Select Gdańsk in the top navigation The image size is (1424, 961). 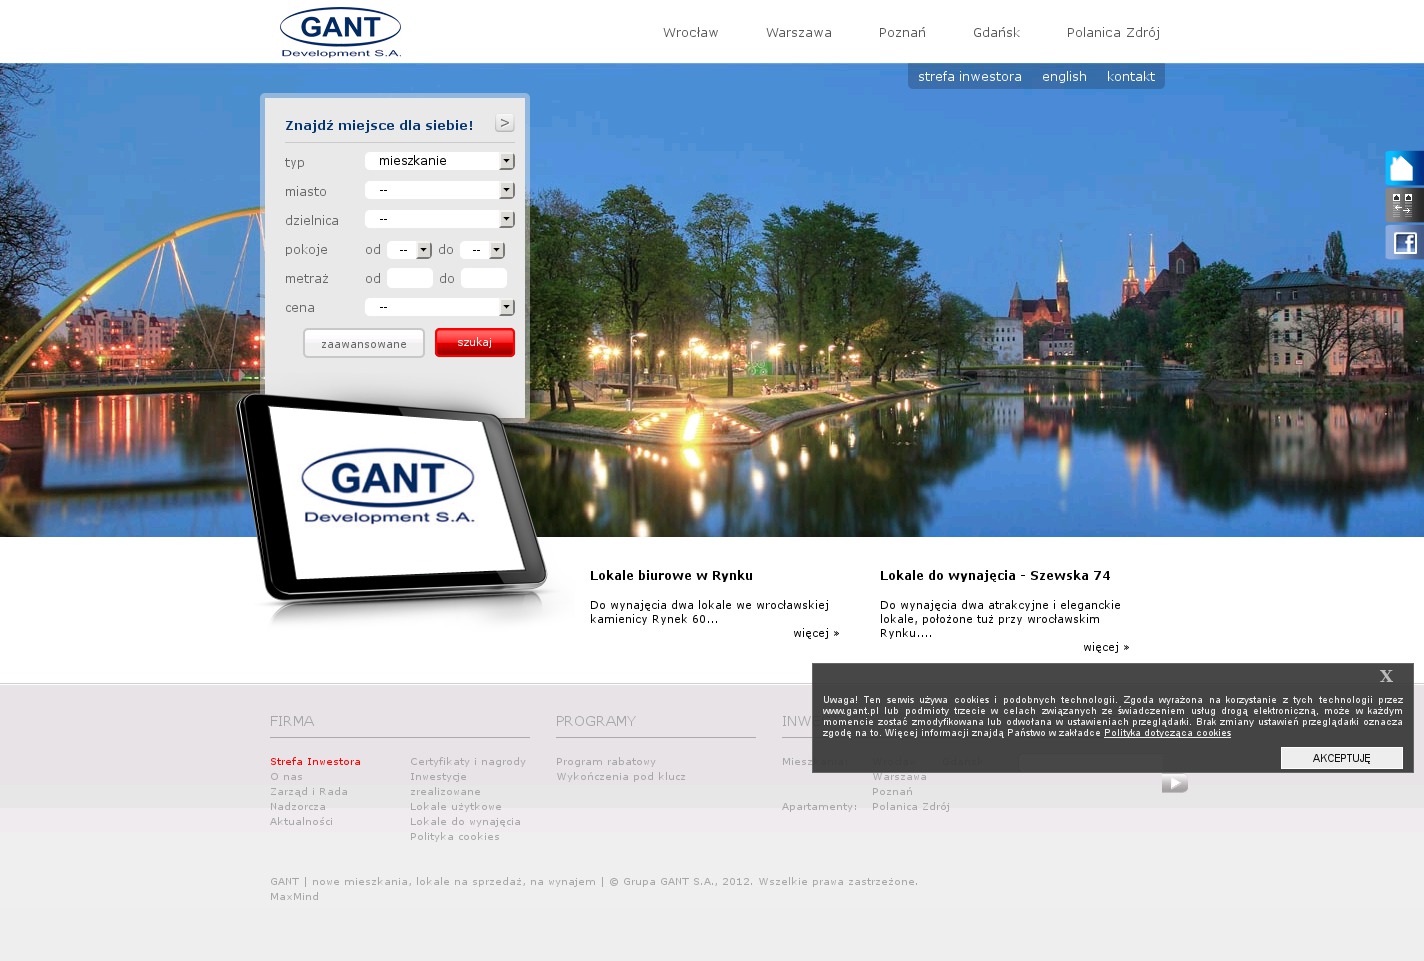point(997,33)
